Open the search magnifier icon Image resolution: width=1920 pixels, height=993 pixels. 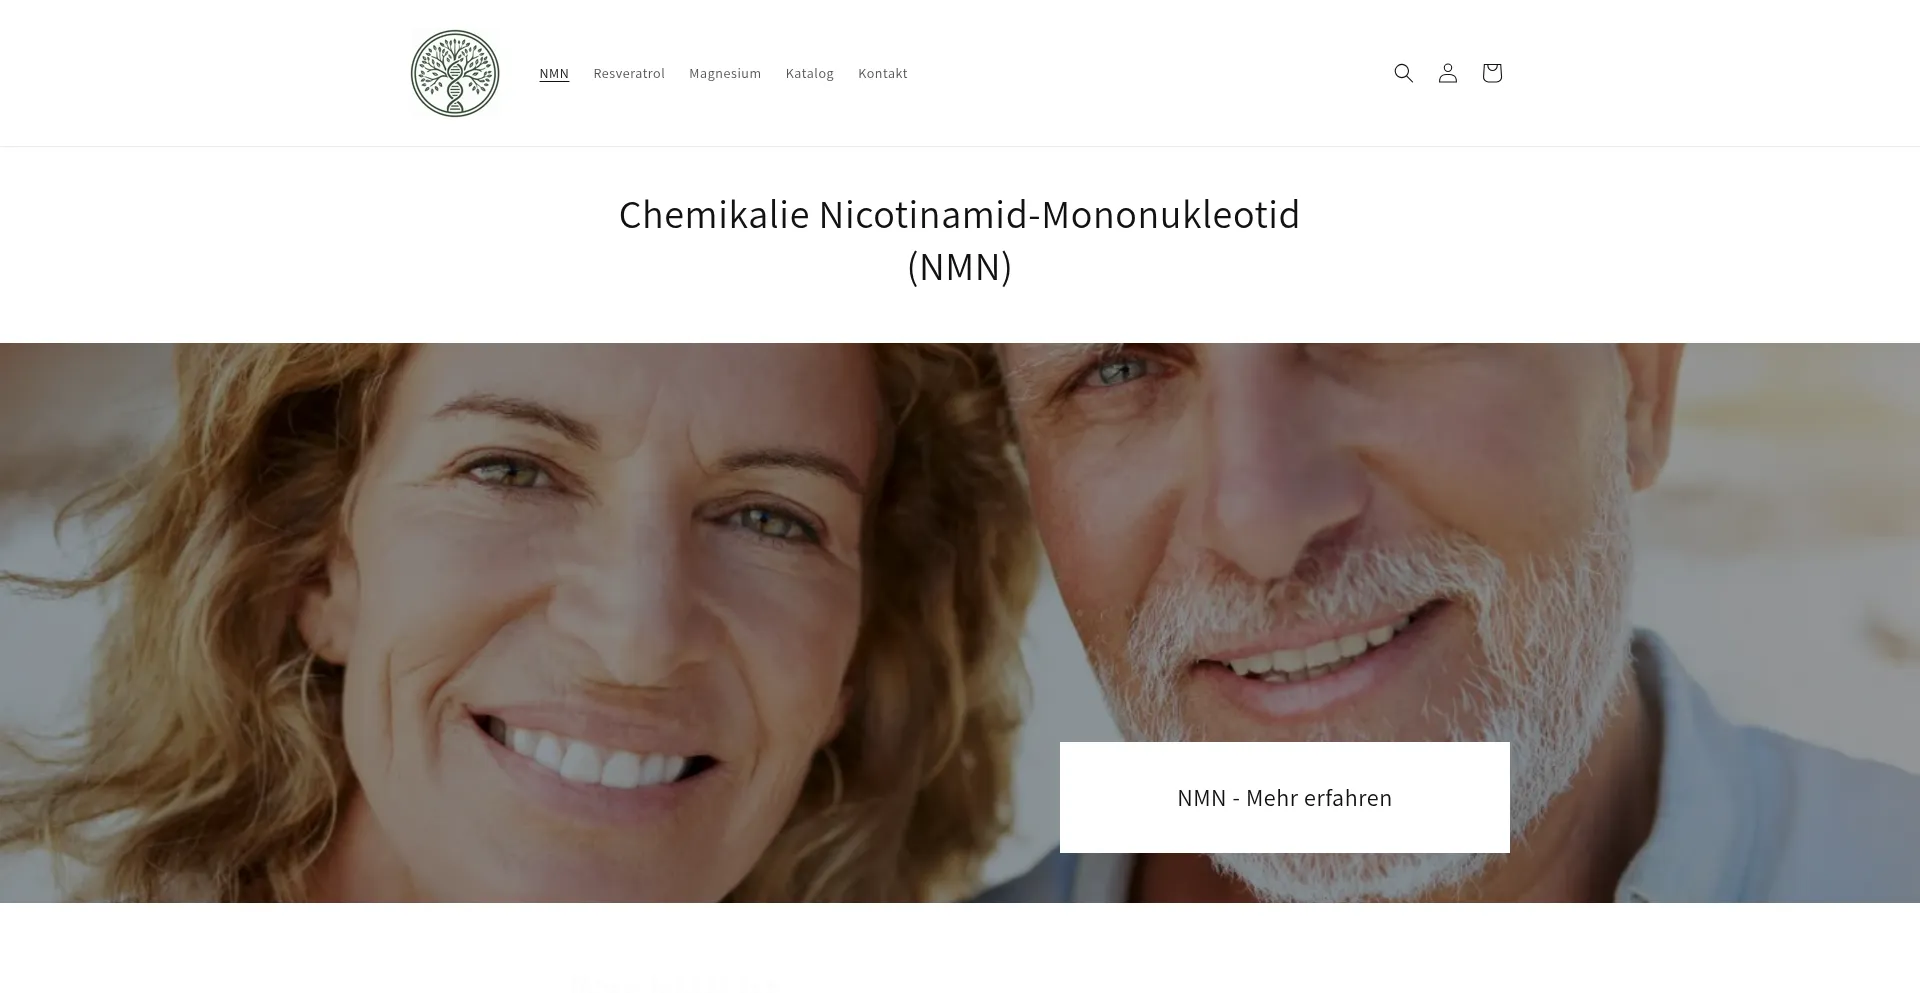point(1403,73)
